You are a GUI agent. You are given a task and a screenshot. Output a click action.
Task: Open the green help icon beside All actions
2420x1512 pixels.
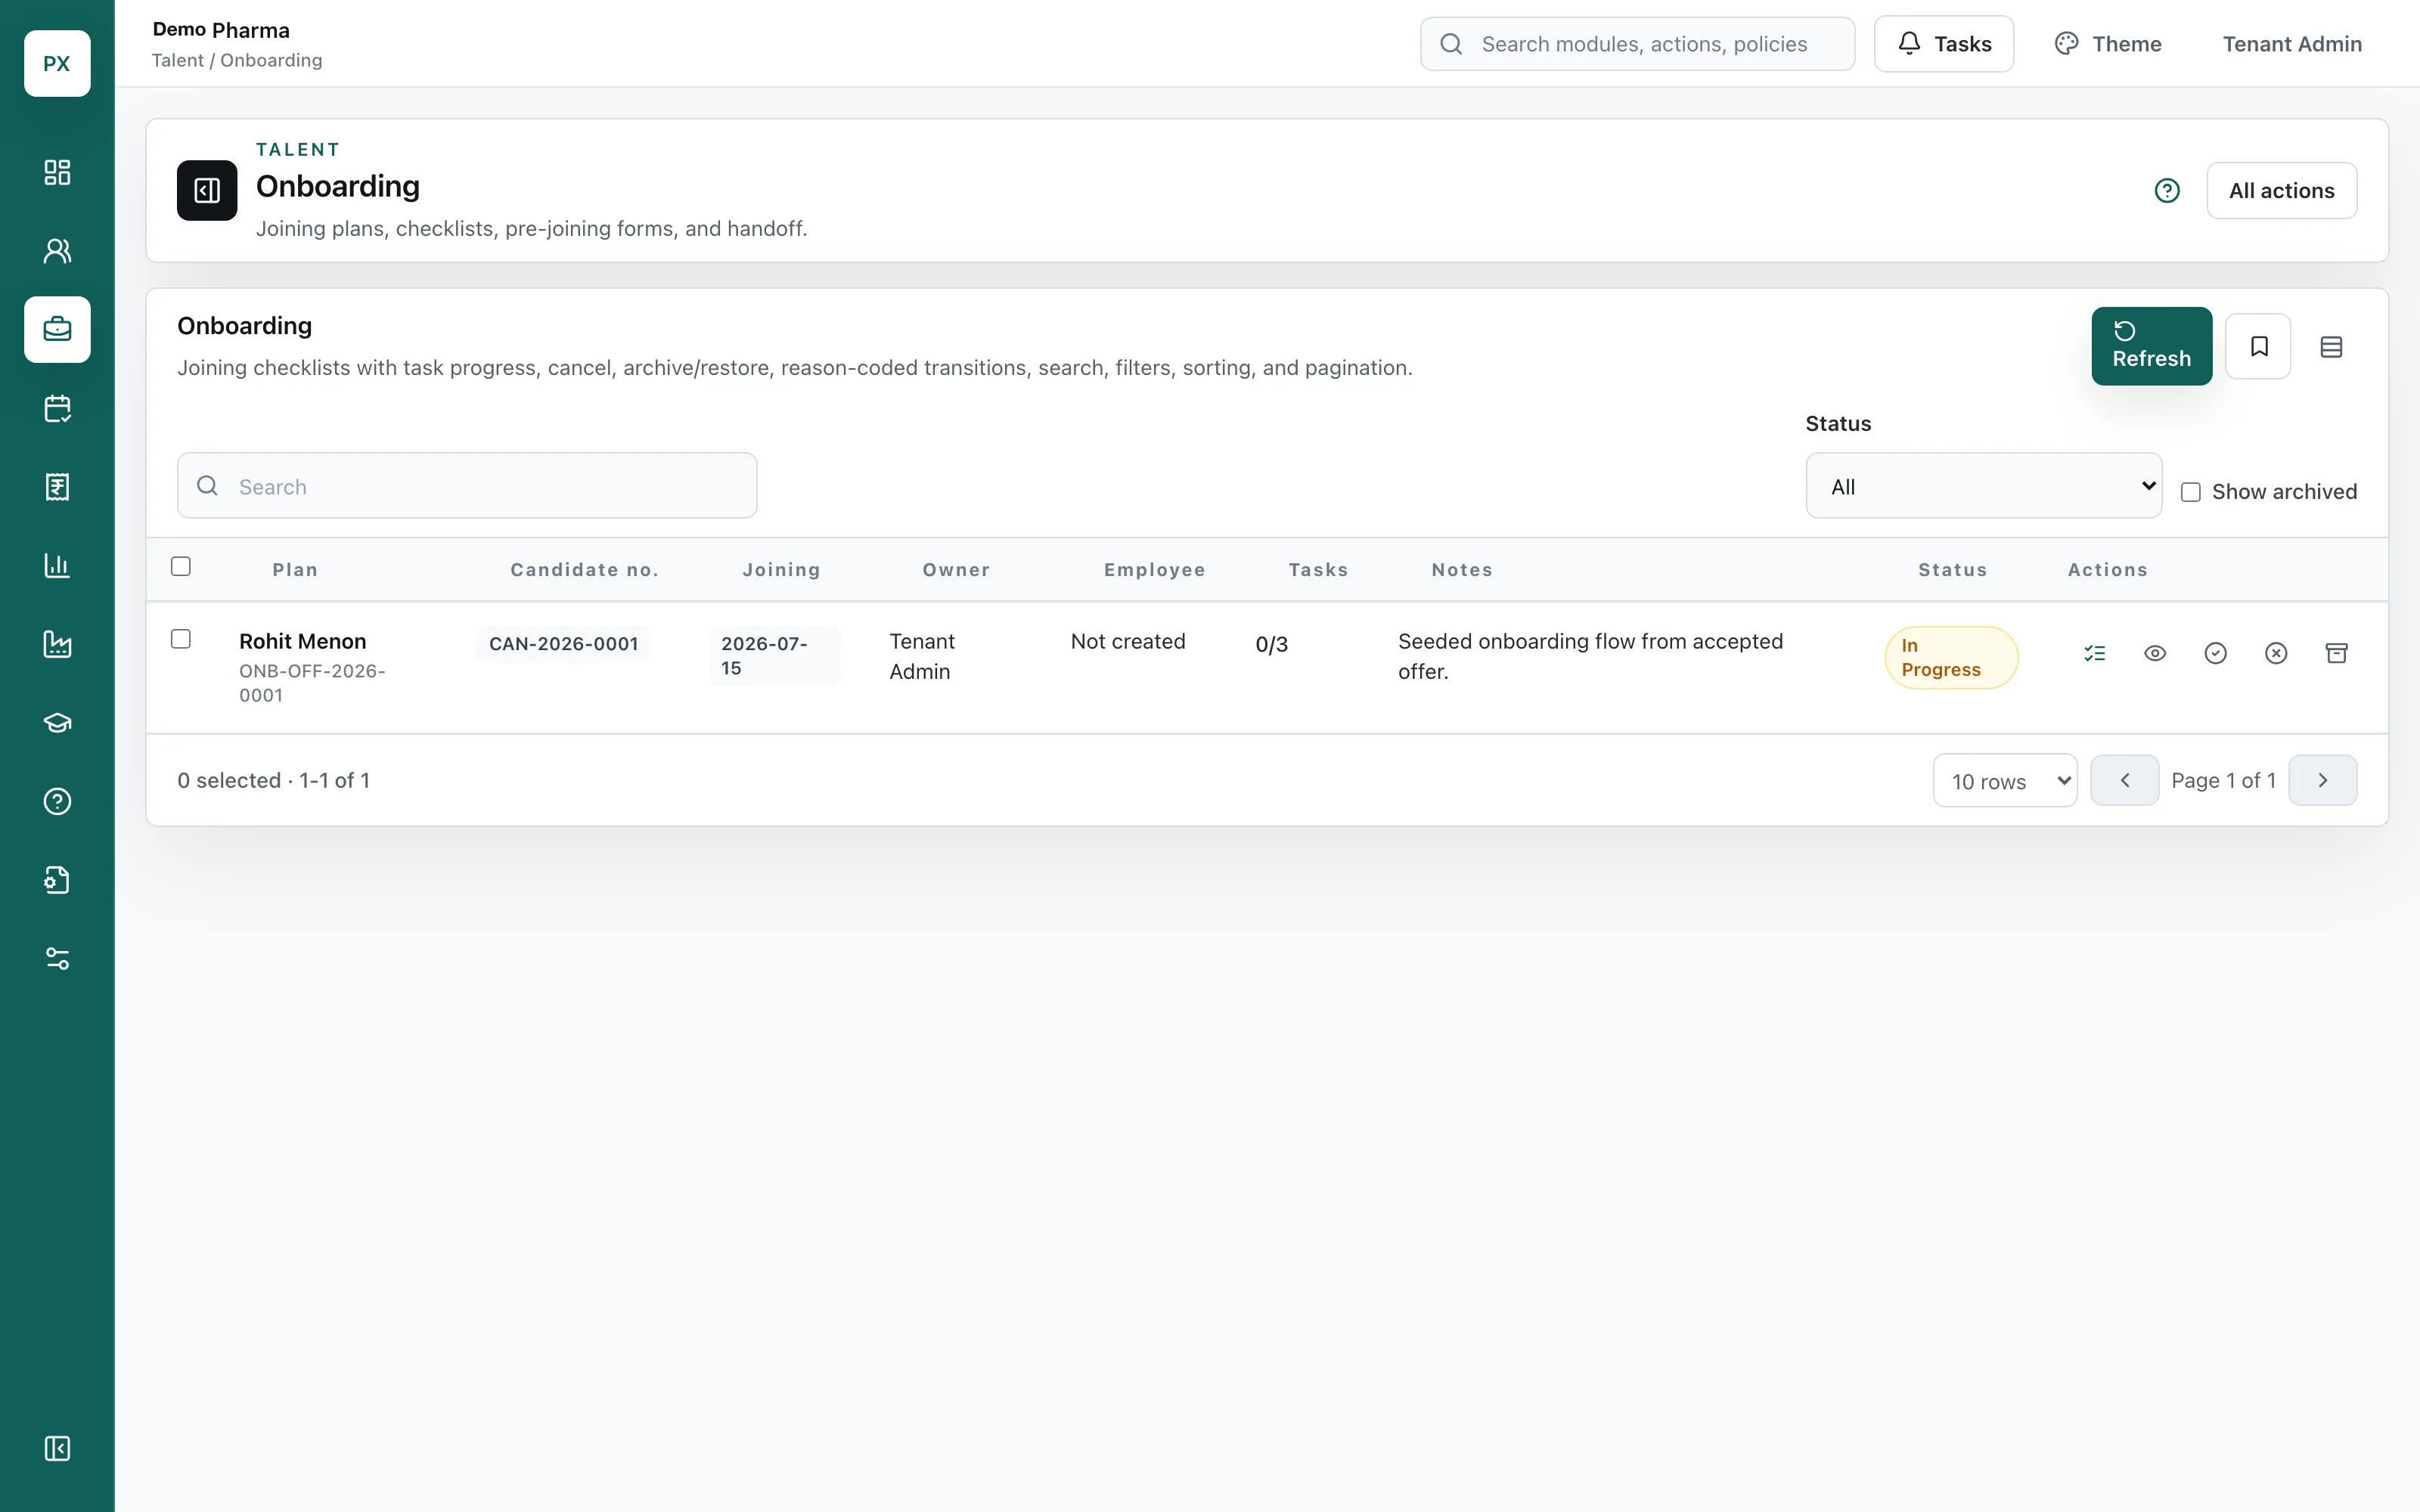point(2166,190)
